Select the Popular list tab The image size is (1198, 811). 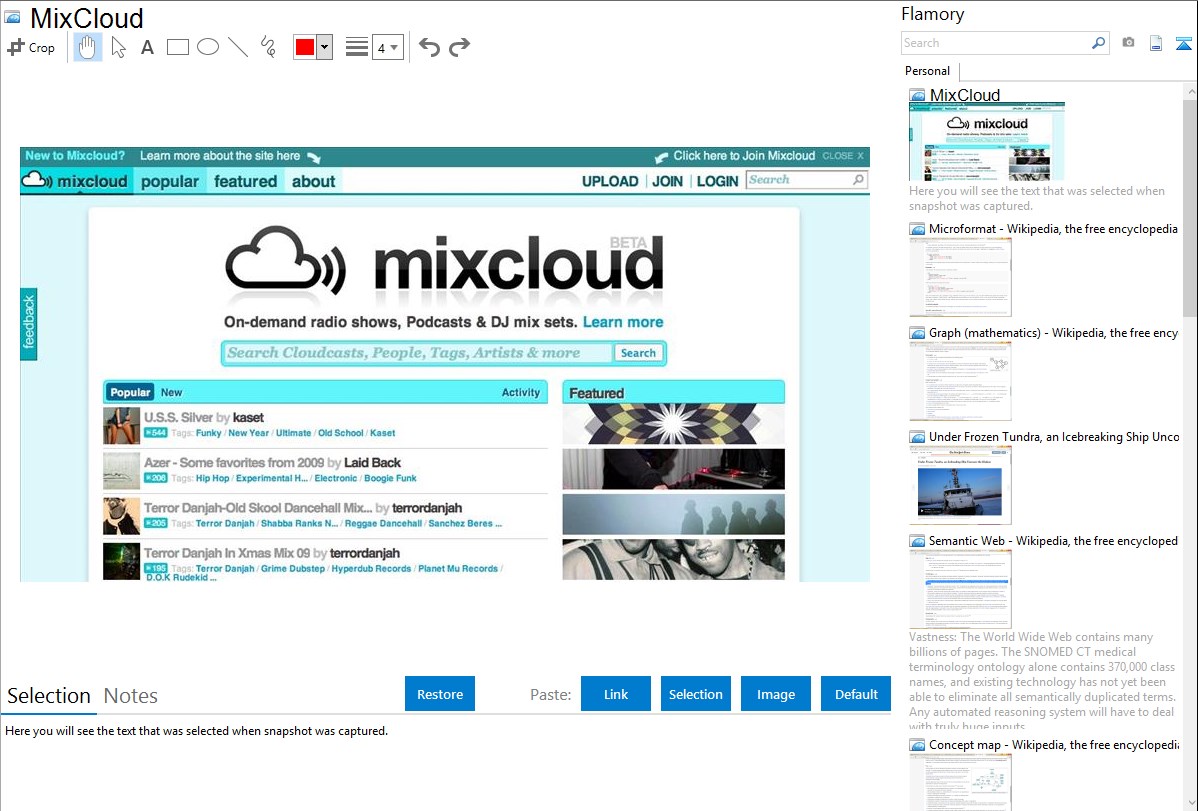pyautogui.click(x=130, y=392)
